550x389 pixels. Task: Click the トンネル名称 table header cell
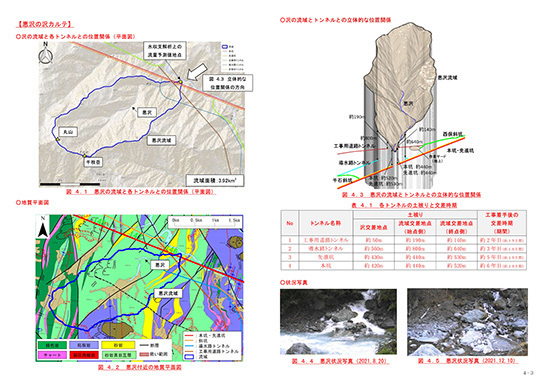(326, 223)
